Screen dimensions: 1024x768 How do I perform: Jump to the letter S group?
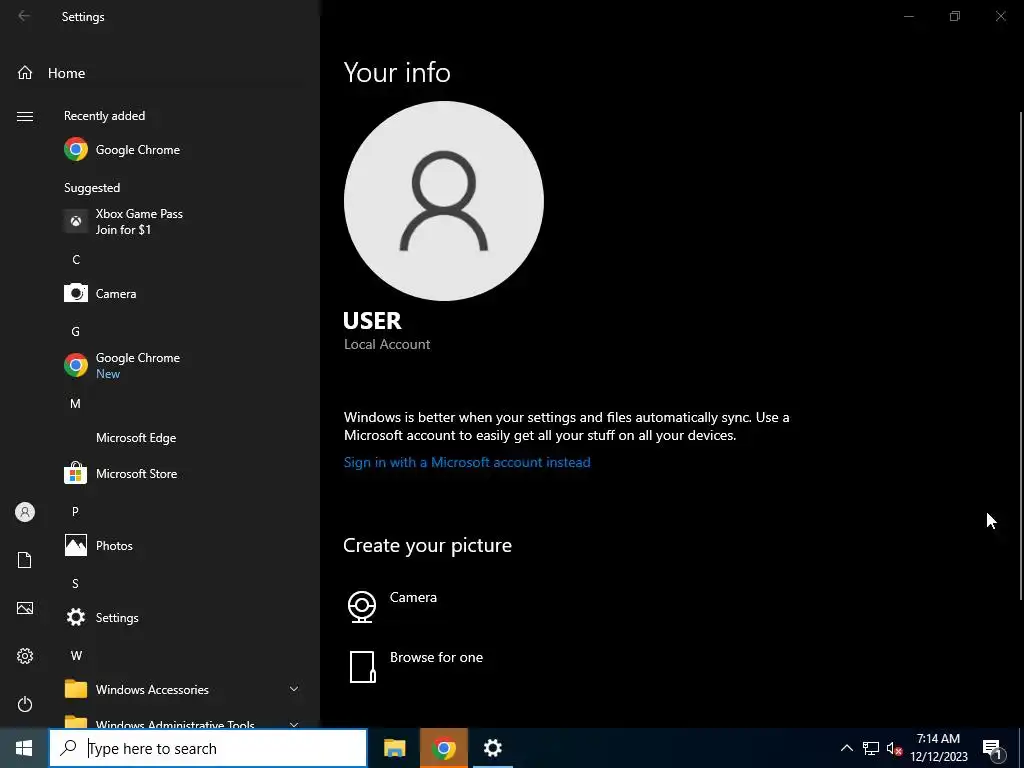tap(75, 583)
